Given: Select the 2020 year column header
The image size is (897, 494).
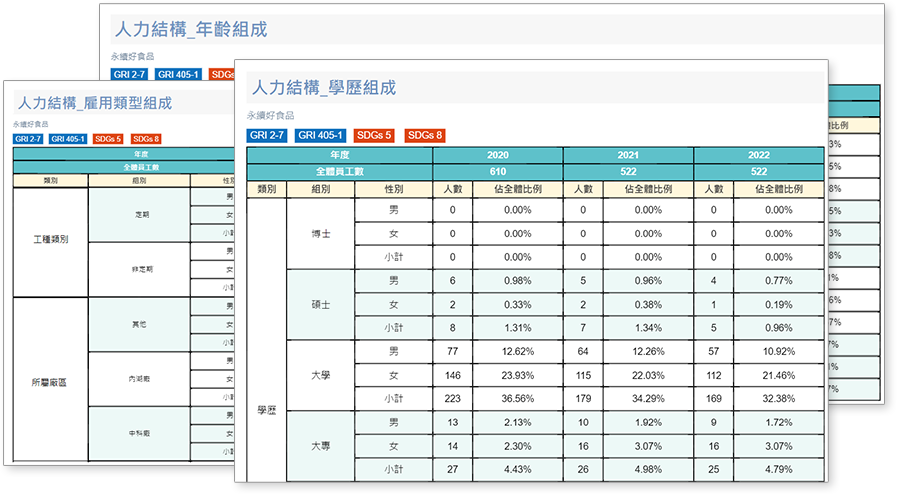Looking at the screenshot, I should click(x=497, y=156).
